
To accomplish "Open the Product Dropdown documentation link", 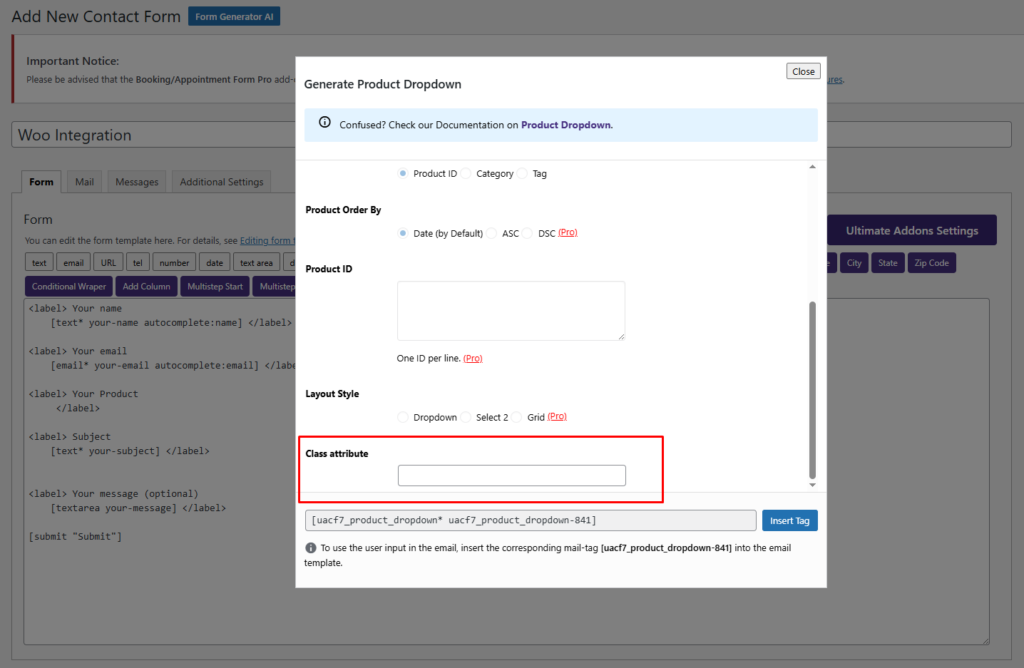I will (566, 125).
